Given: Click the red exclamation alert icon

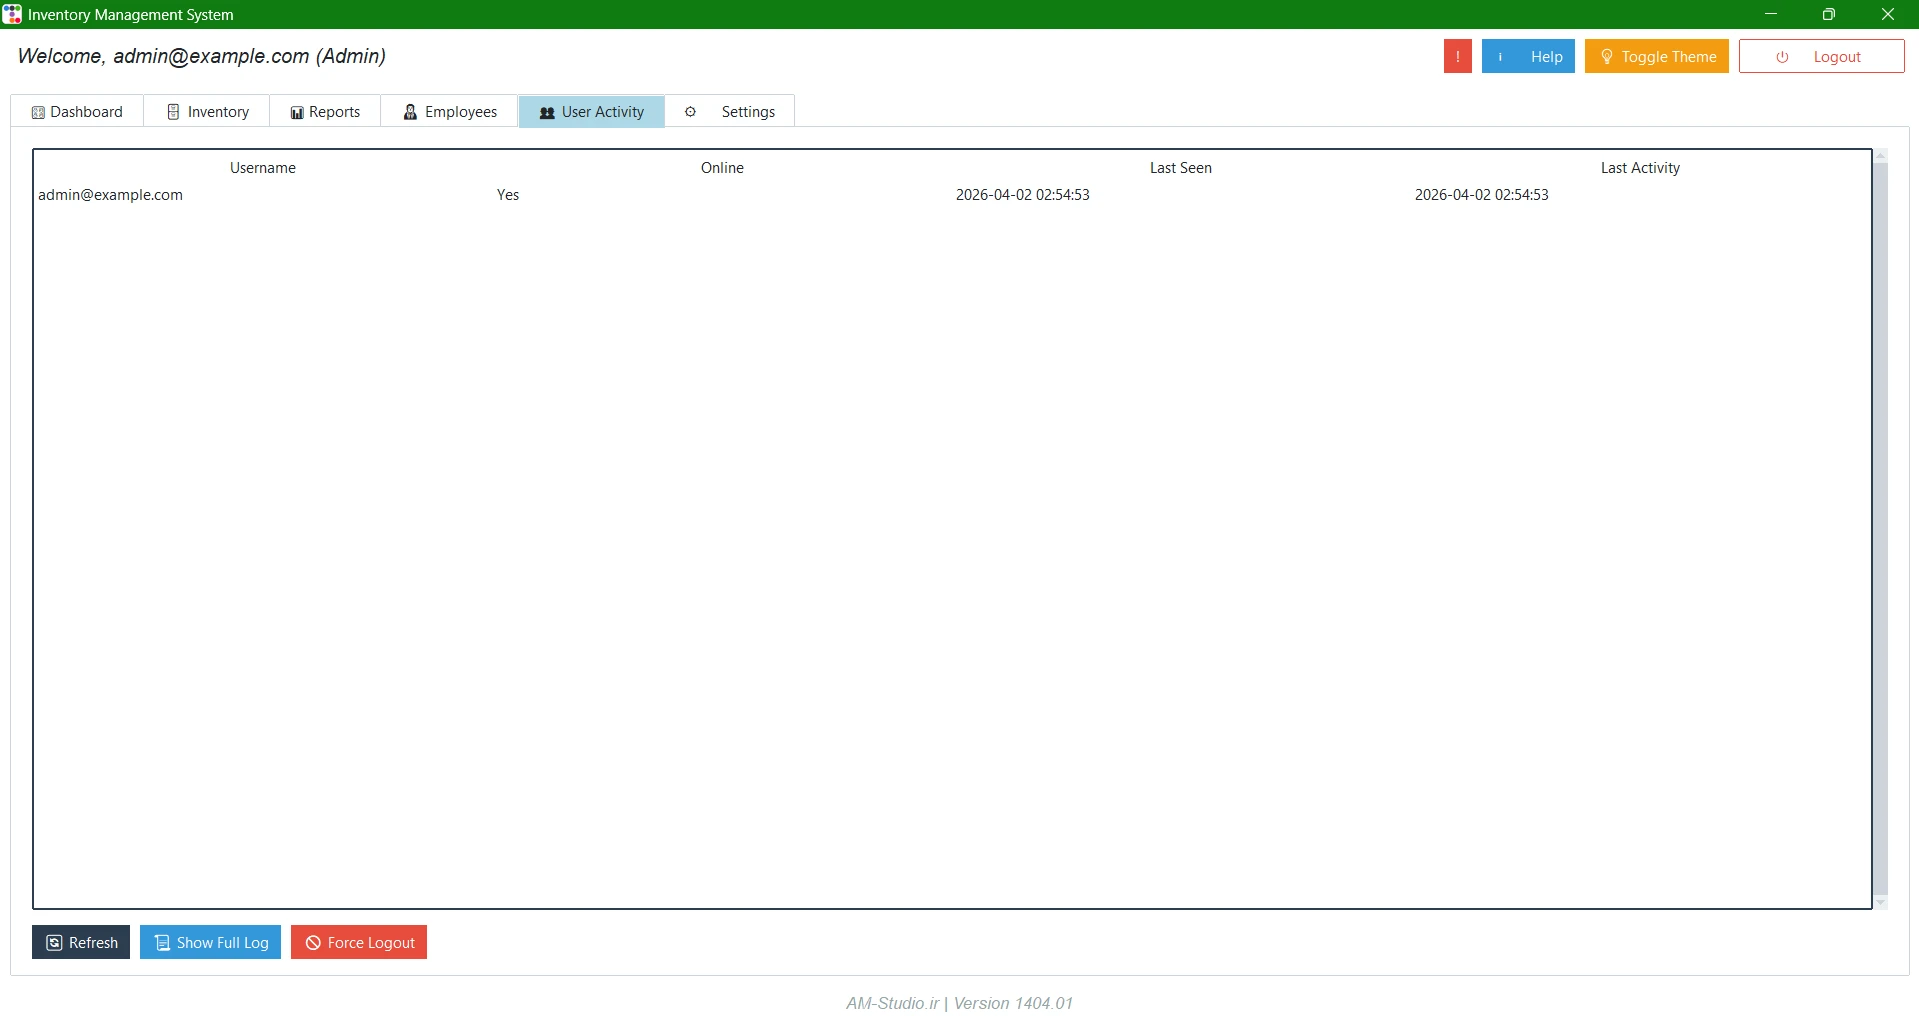Looking at the screenshot, I should pos(1457,57).
